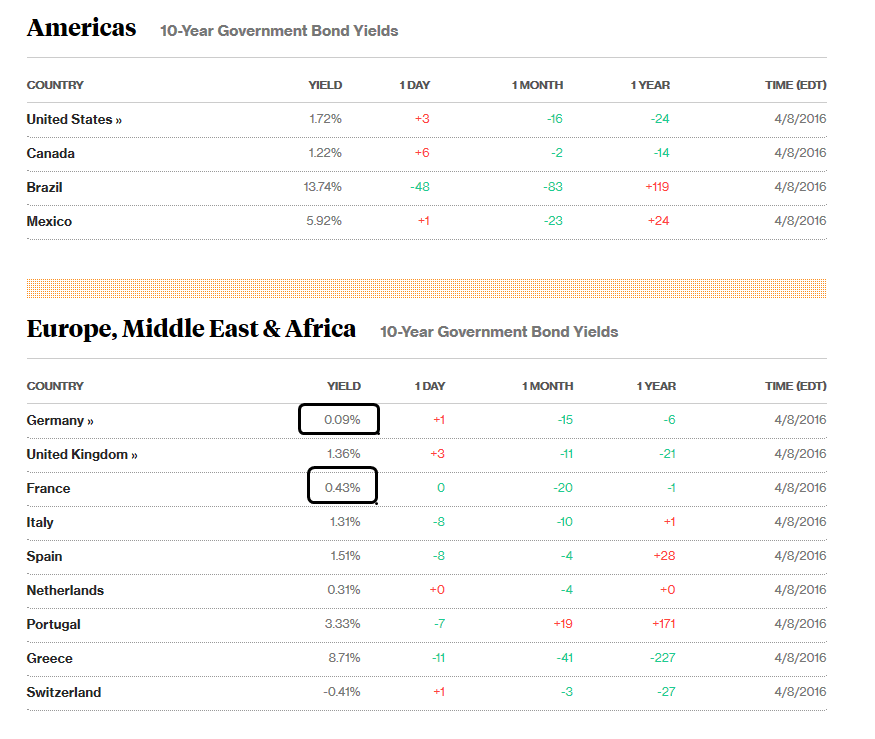Select the France row label
The image size is (875, 739).
pos(49,488)
